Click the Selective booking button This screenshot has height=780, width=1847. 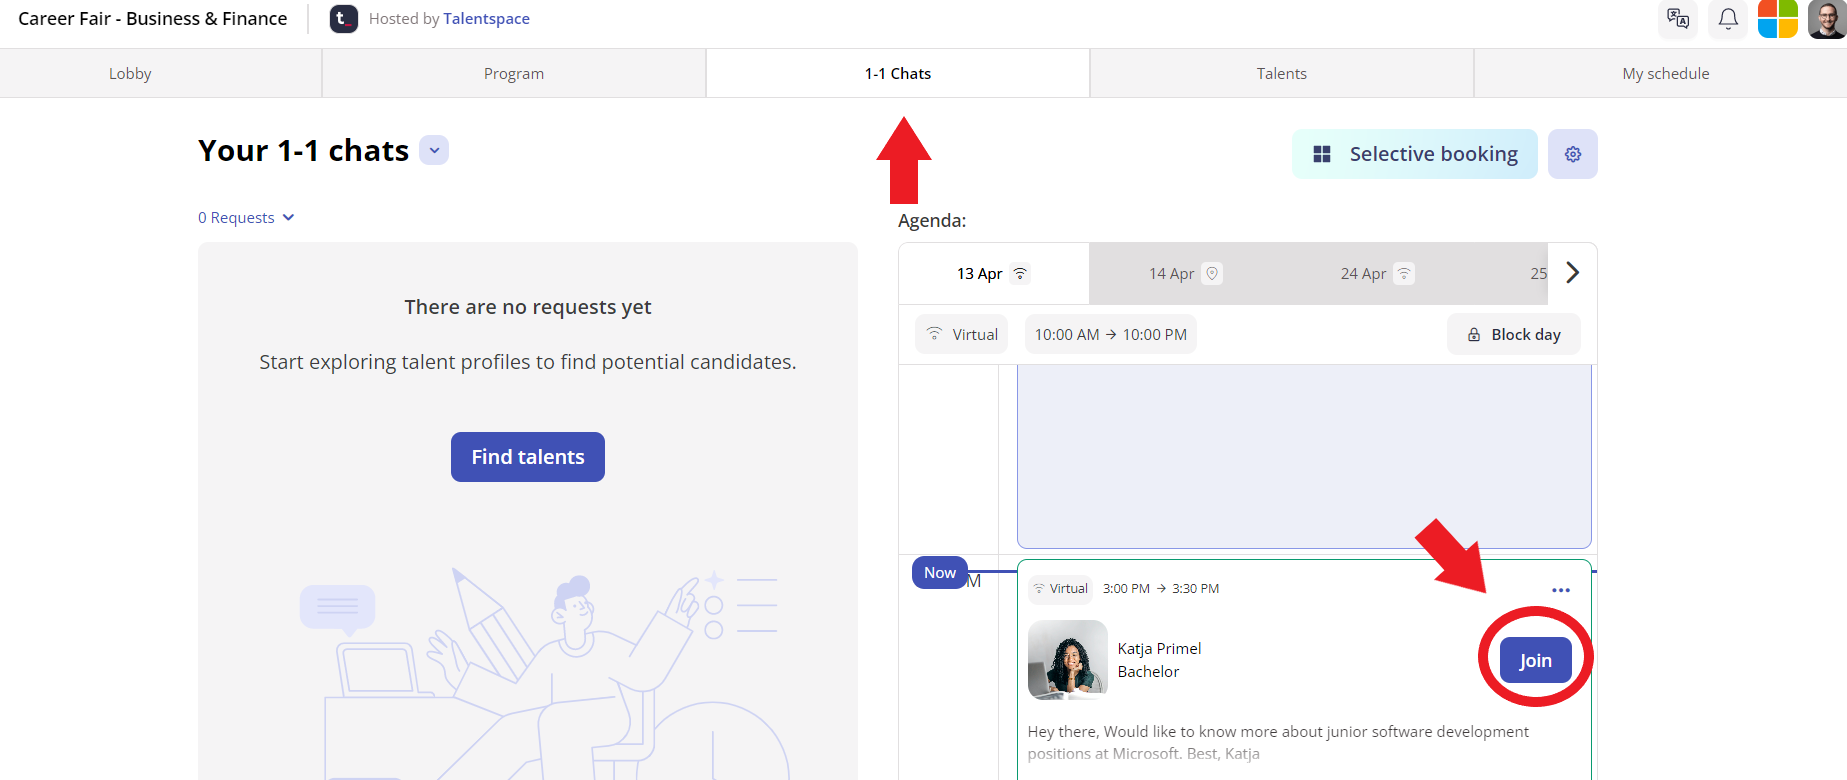click(1415, 154)
